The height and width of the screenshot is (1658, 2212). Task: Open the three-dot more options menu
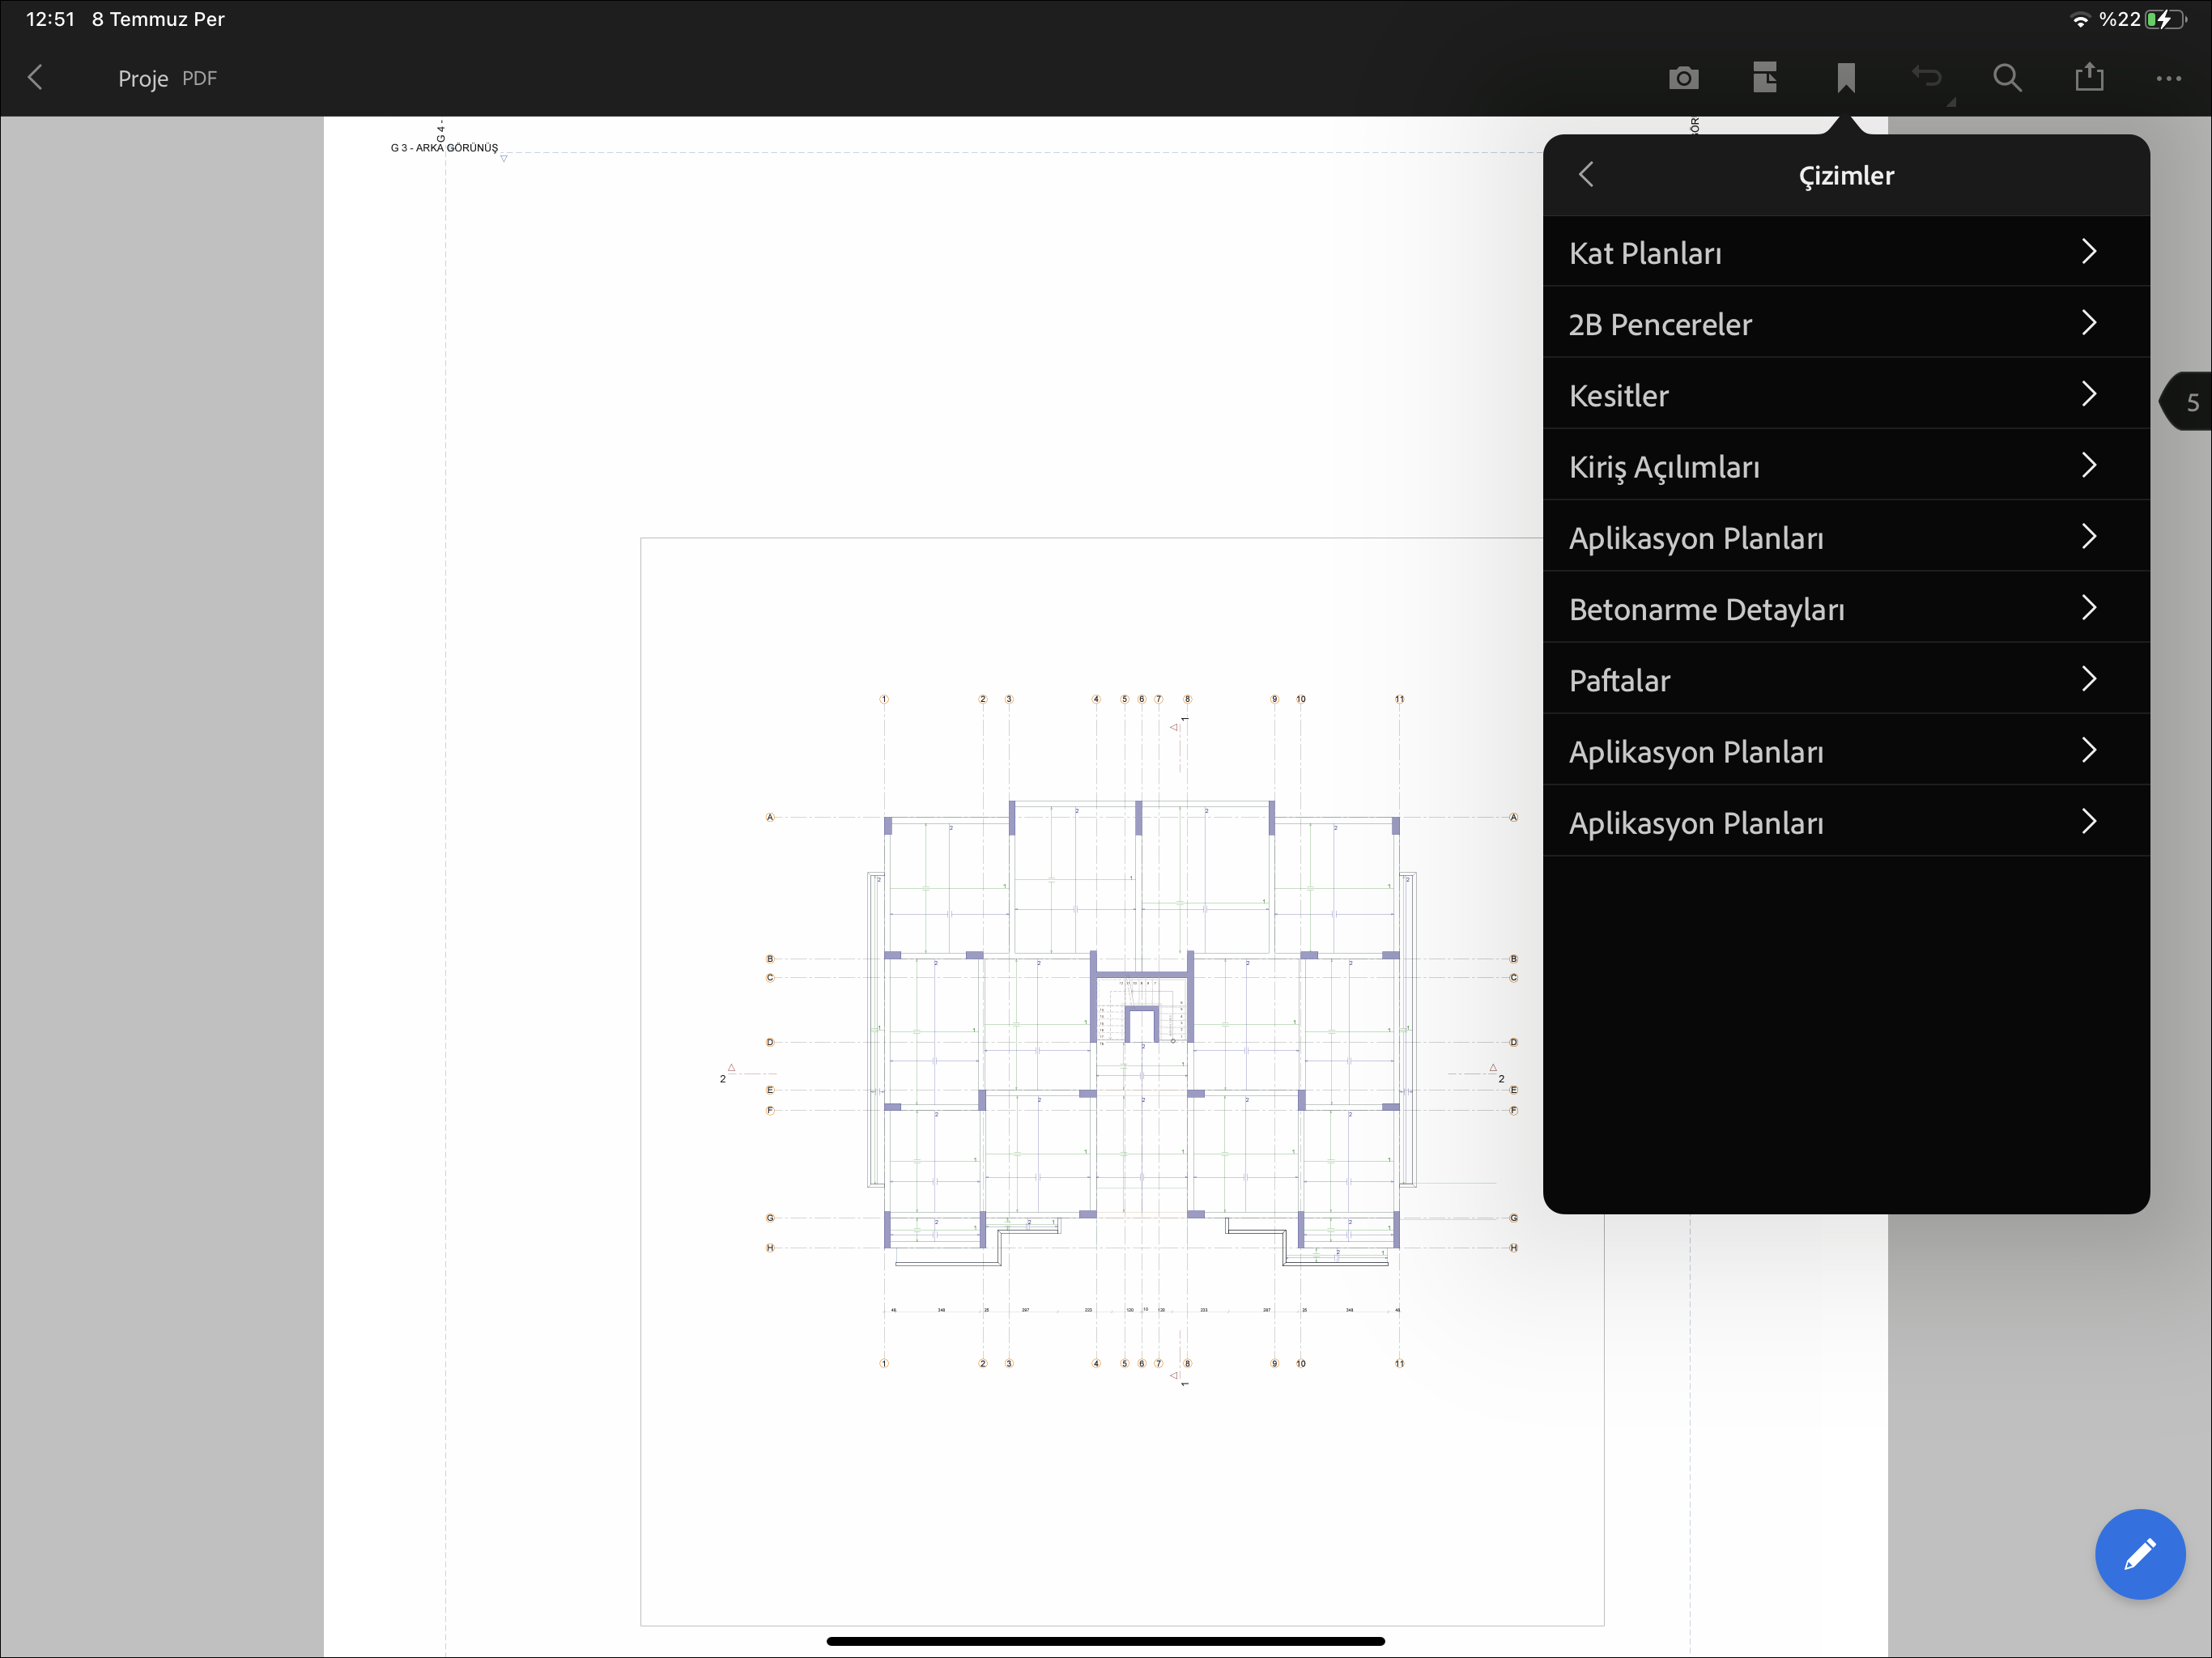[2168, 78]
